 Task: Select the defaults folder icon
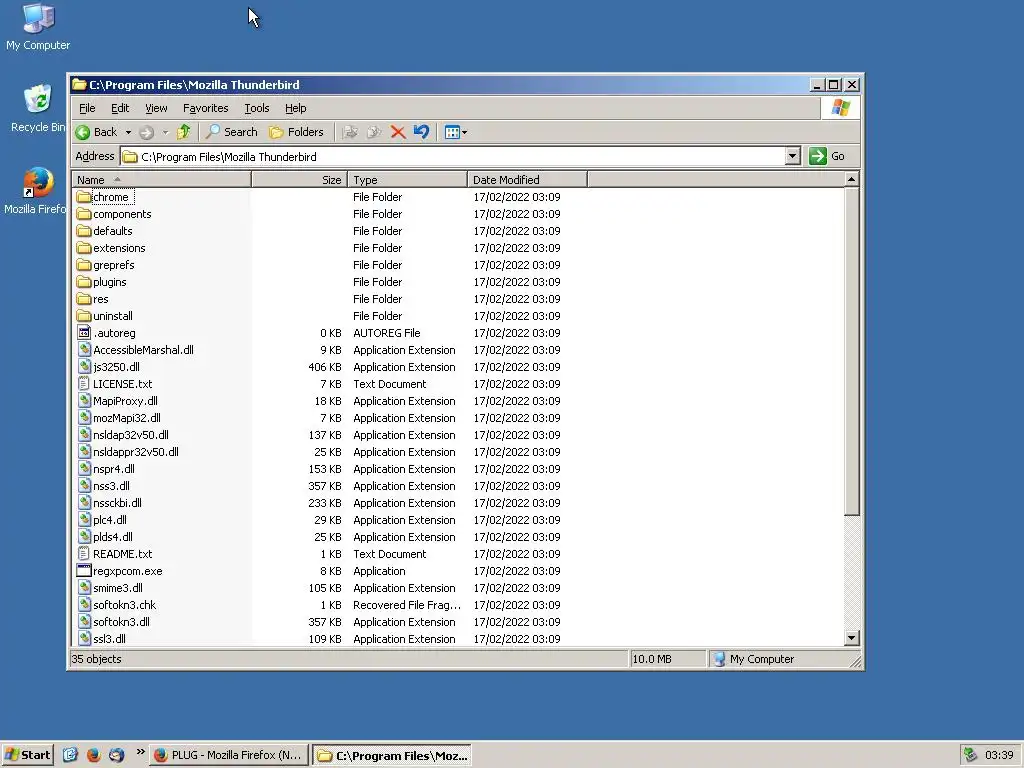coord(84,231)
